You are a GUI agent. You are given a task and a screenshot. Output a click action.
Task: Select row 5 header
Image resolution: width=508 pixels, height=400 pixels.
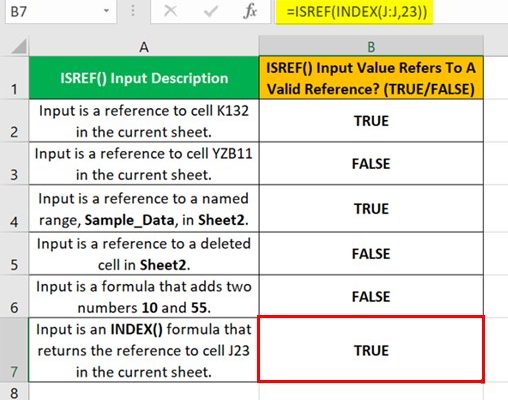(14, 254)
